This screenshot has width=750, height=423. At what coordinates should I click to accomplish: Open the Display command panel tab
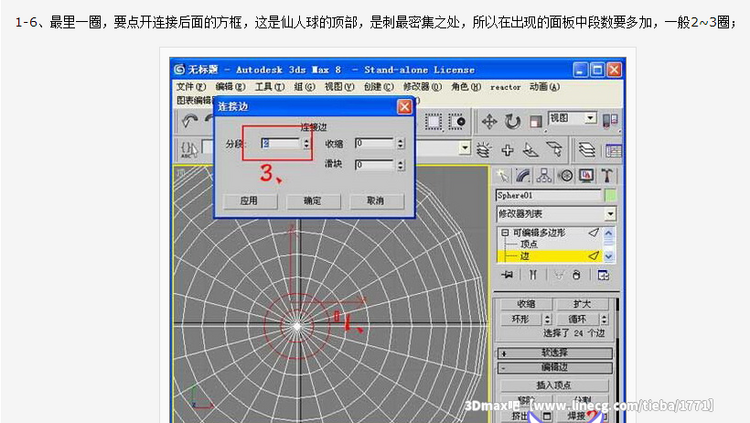click(x=586, y=176)
